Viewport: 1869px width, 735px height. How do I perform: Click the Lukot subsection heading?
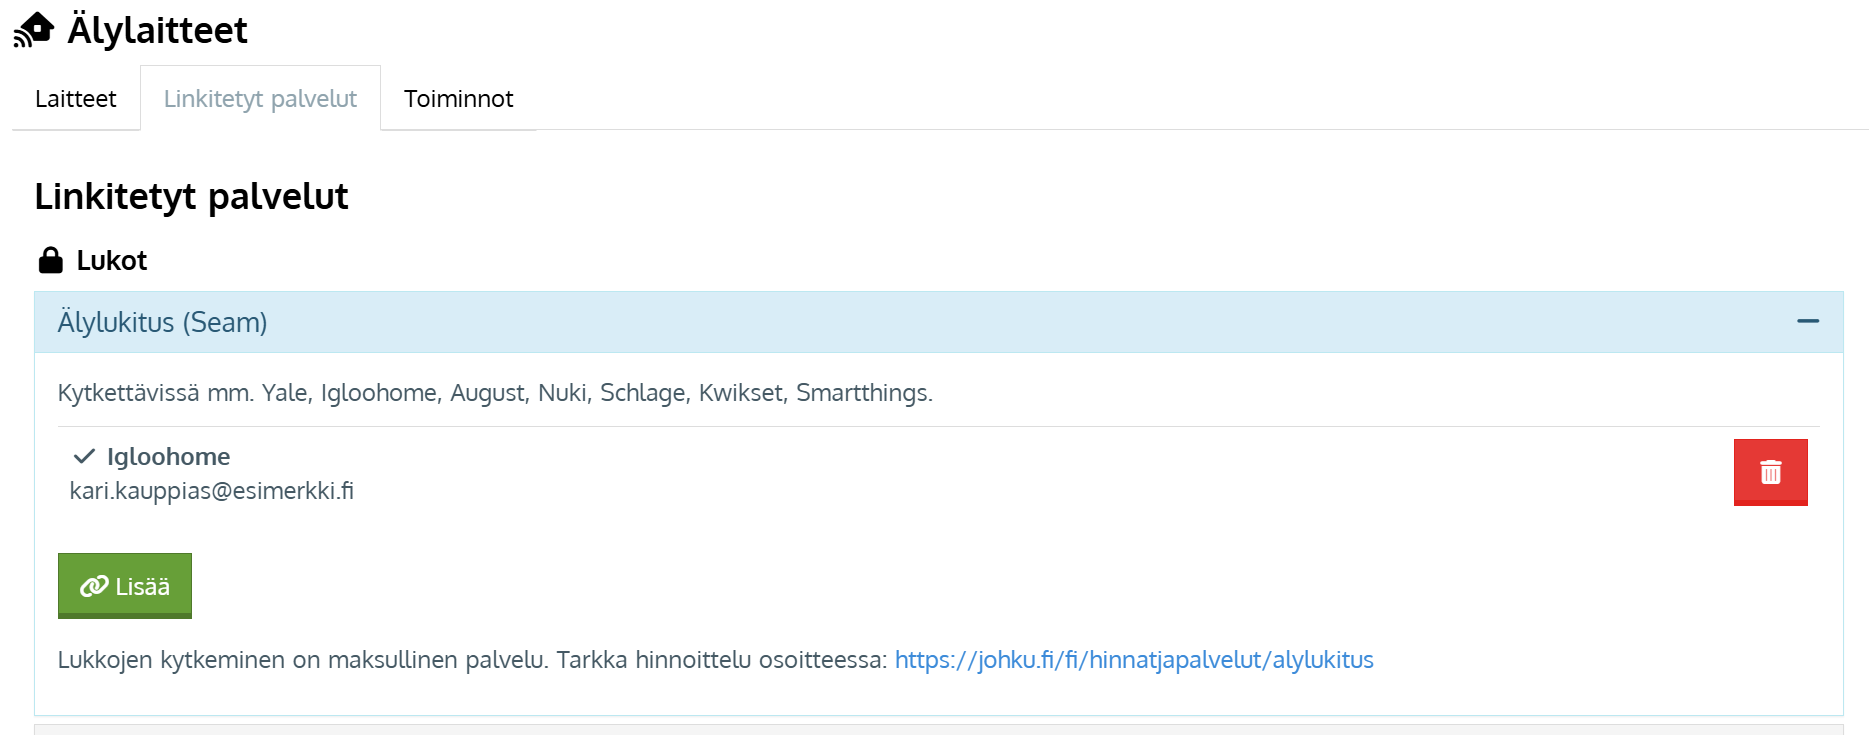pos(112,261)
